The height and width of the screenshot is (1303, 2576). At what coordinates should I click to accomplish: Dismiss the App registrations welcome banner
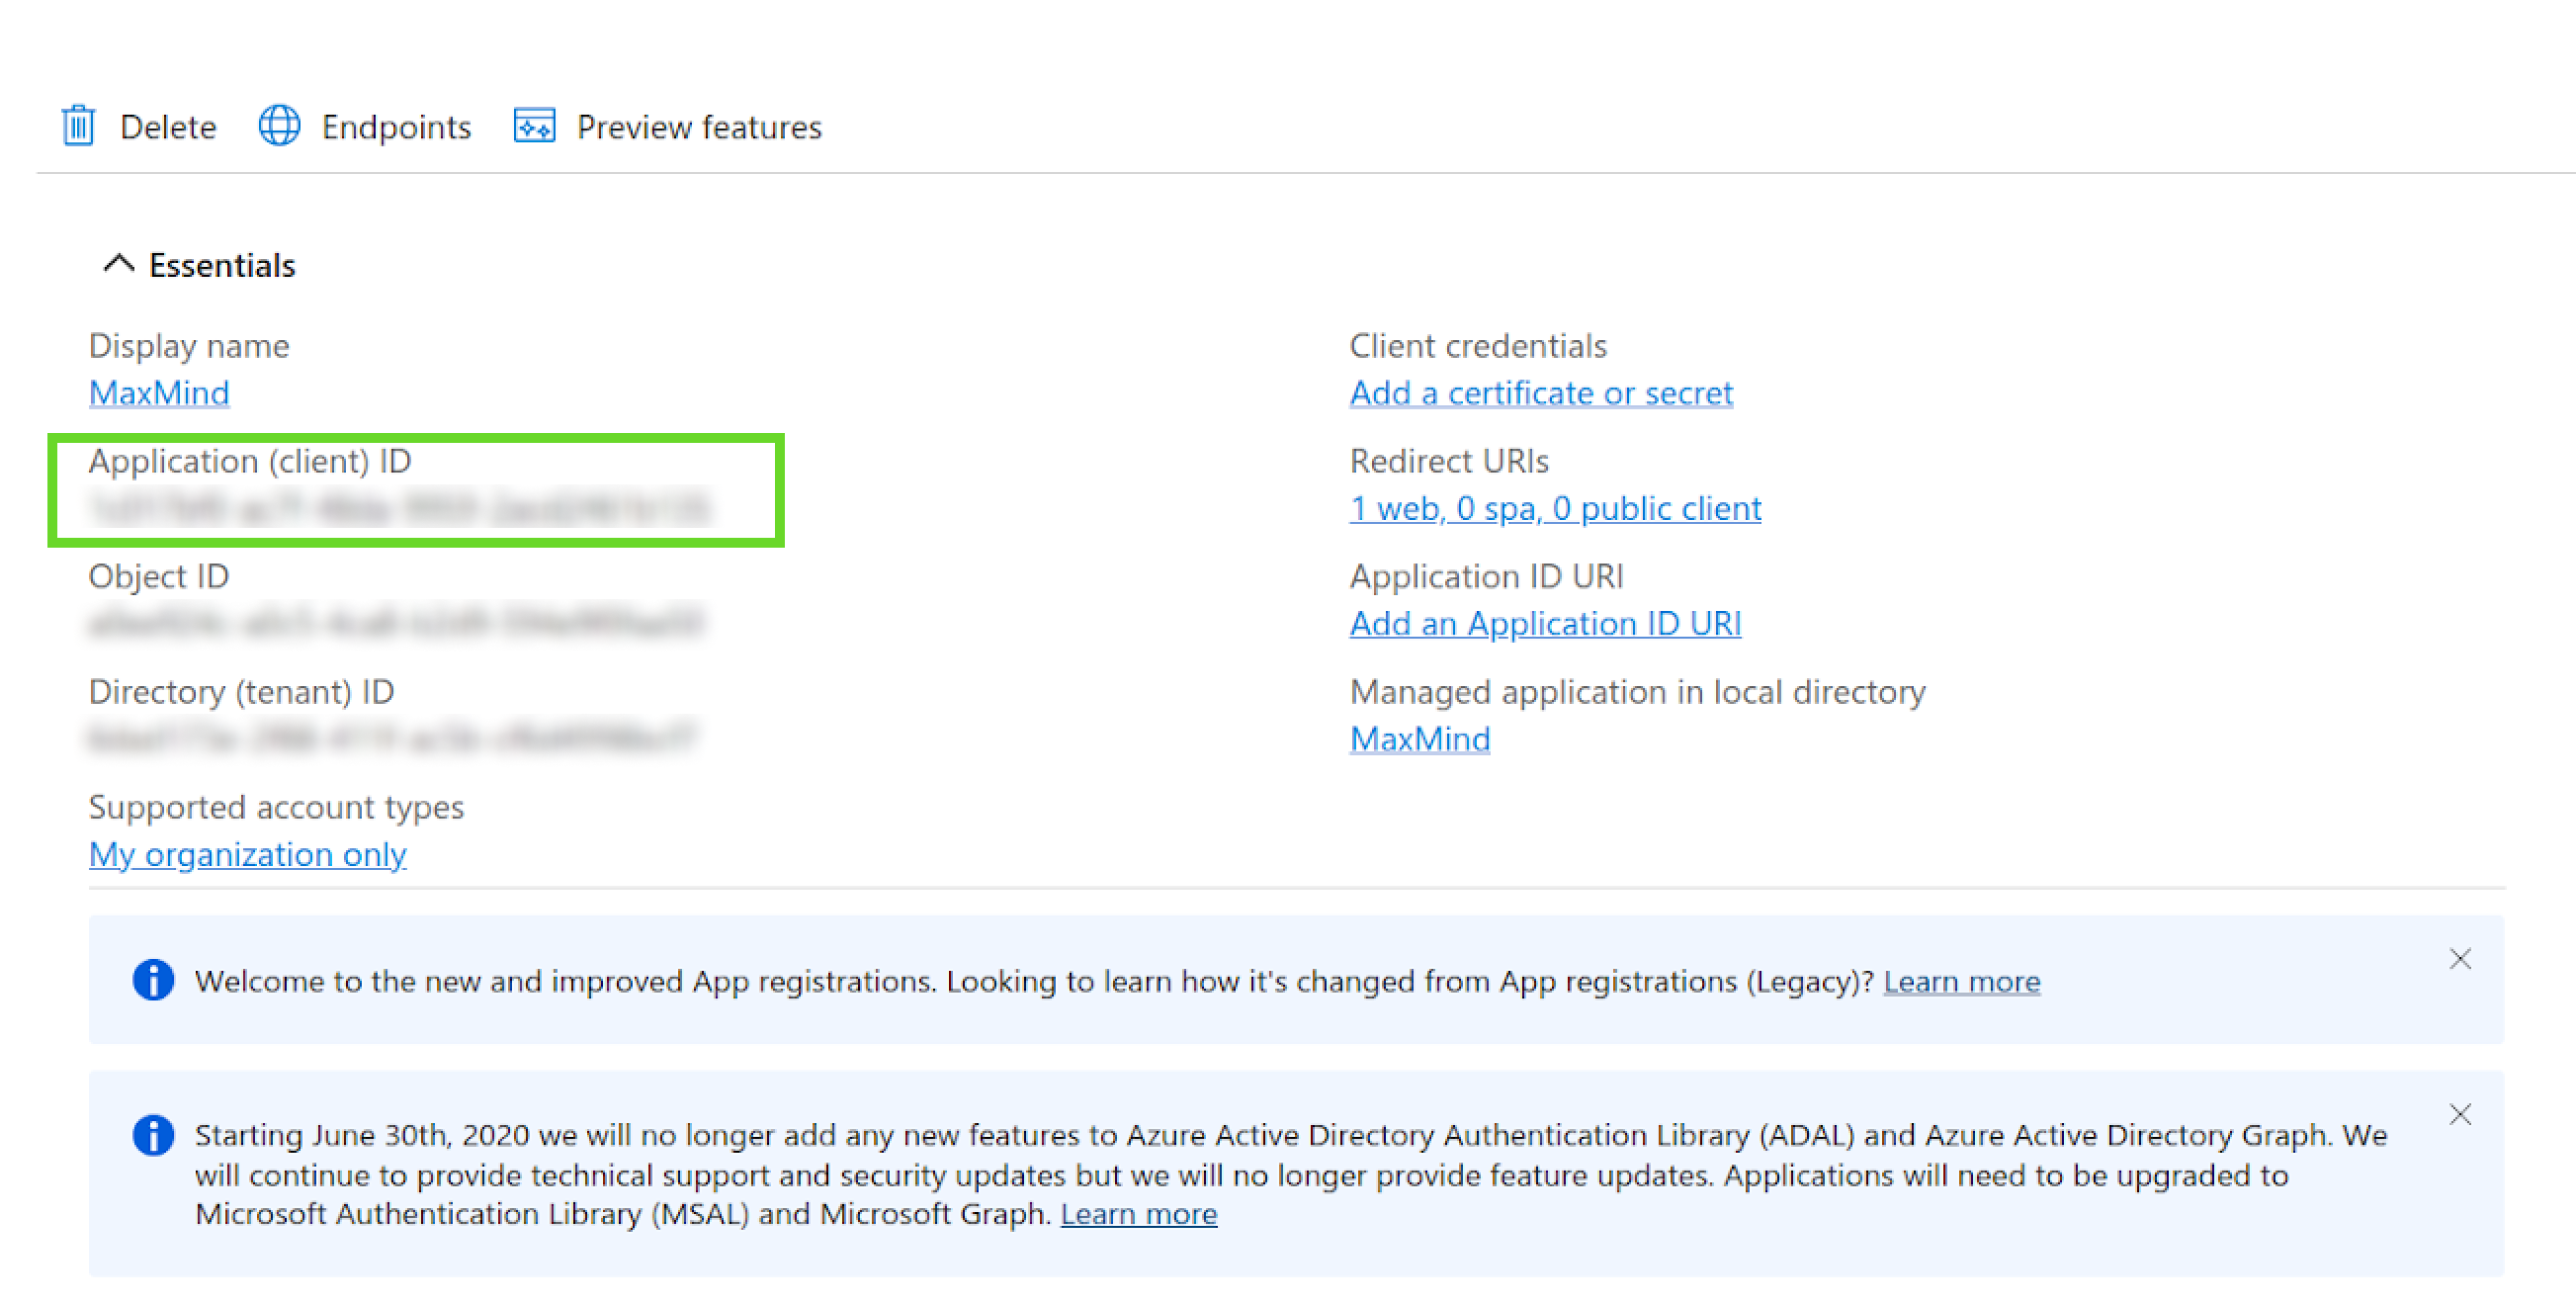tap(2460, 959)
